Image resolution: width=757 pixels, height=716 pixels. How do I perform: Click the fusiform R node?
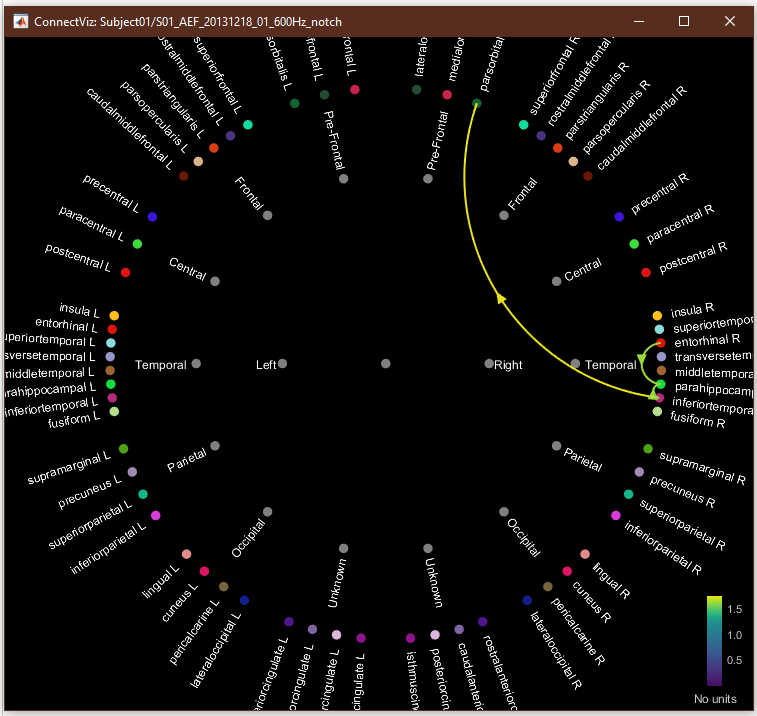click(x=657, y=411)
